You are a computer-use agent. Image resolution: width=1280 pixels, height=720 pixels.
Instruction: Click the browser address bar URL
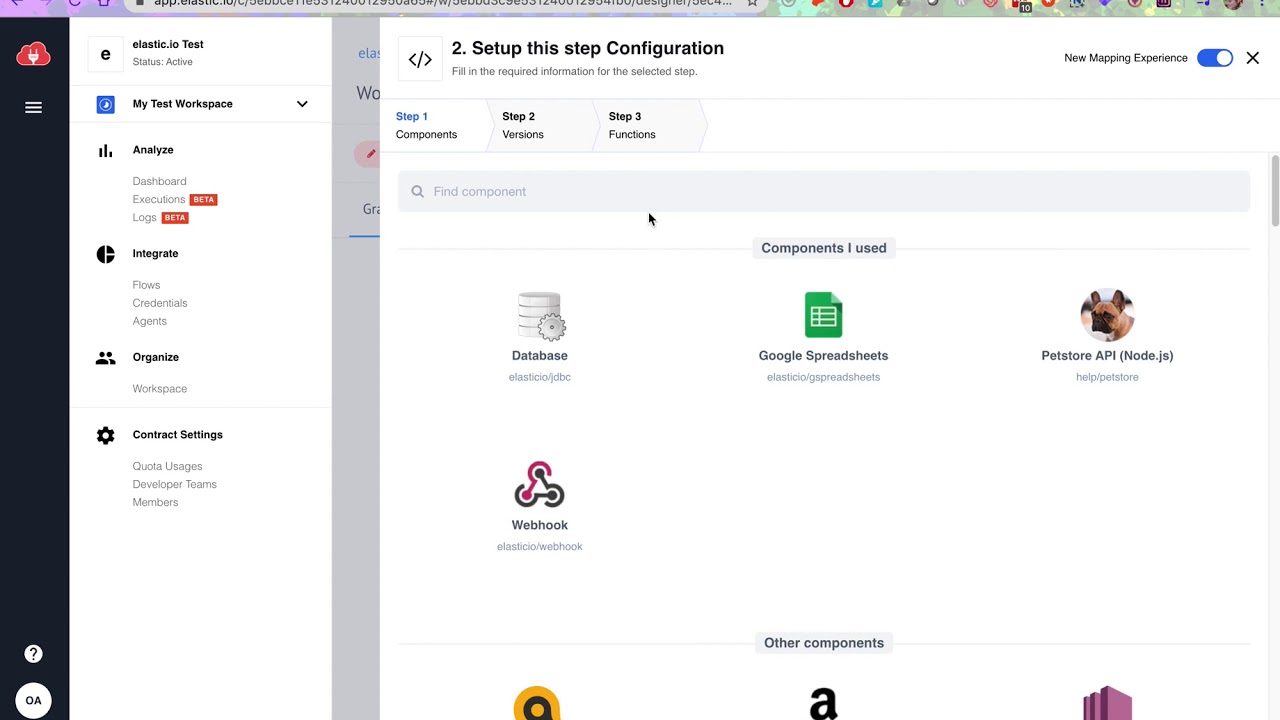[x=441, y=3]
